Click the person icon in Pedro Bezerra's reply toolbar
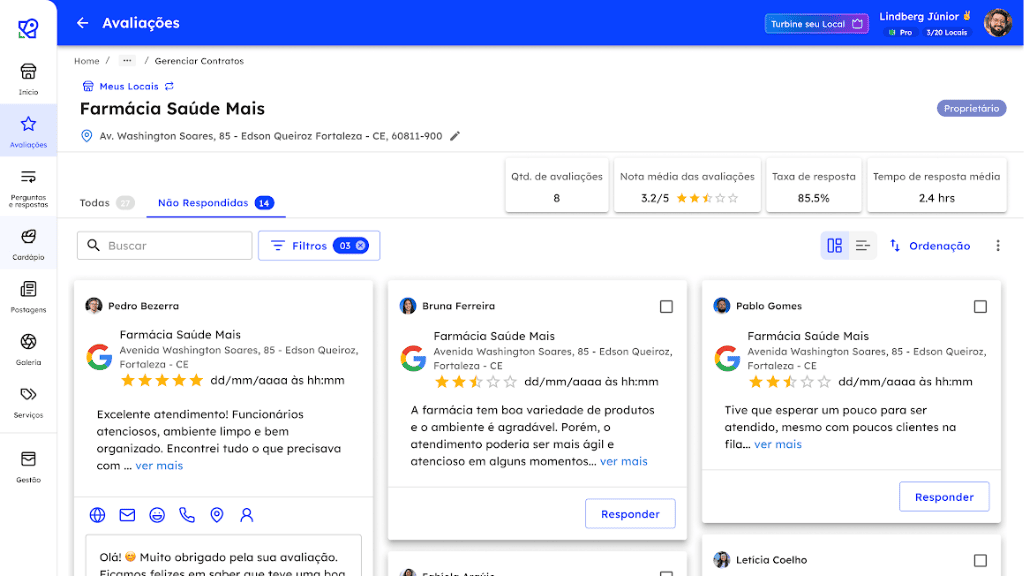 [246, 515]
